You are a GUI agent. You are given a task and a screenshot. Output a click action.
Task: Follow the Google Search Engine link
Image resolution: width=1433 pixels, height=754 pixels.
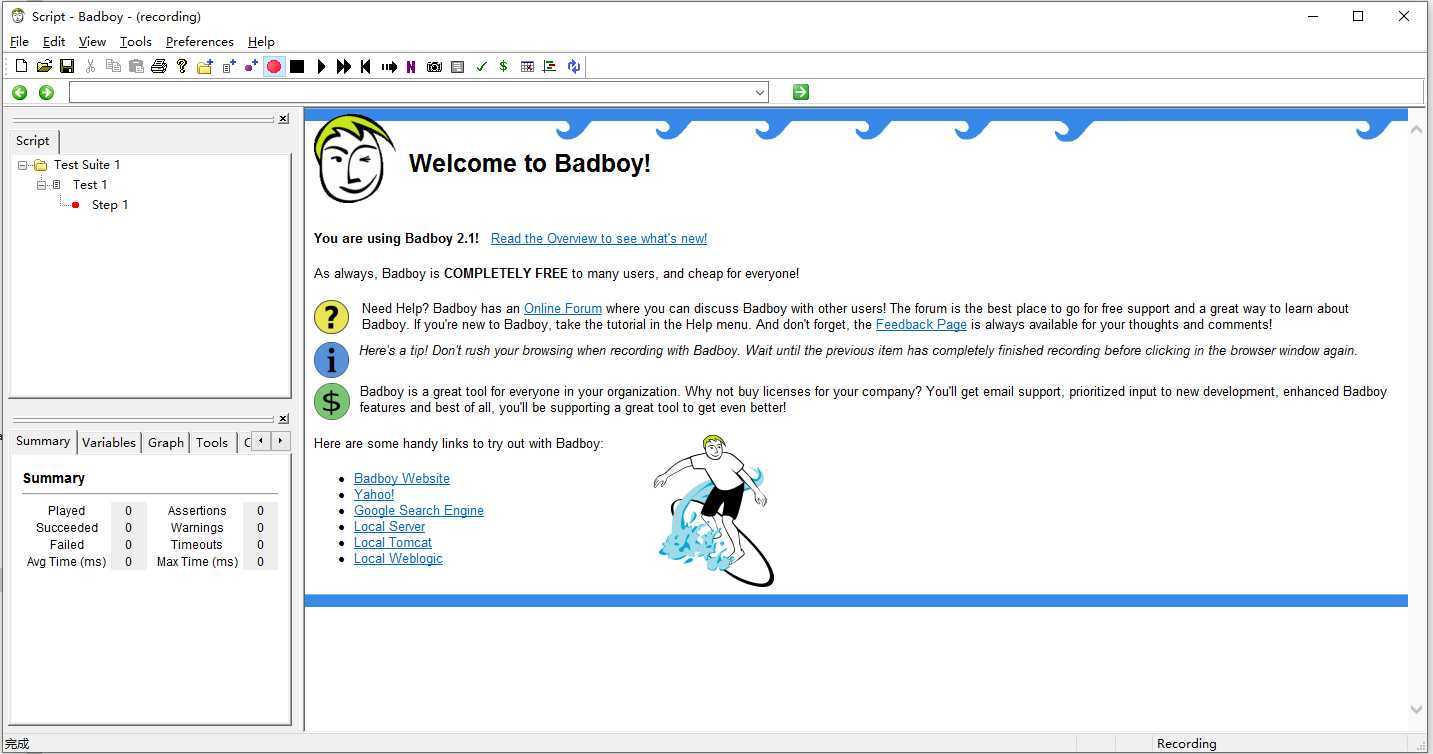click(419, 511)
